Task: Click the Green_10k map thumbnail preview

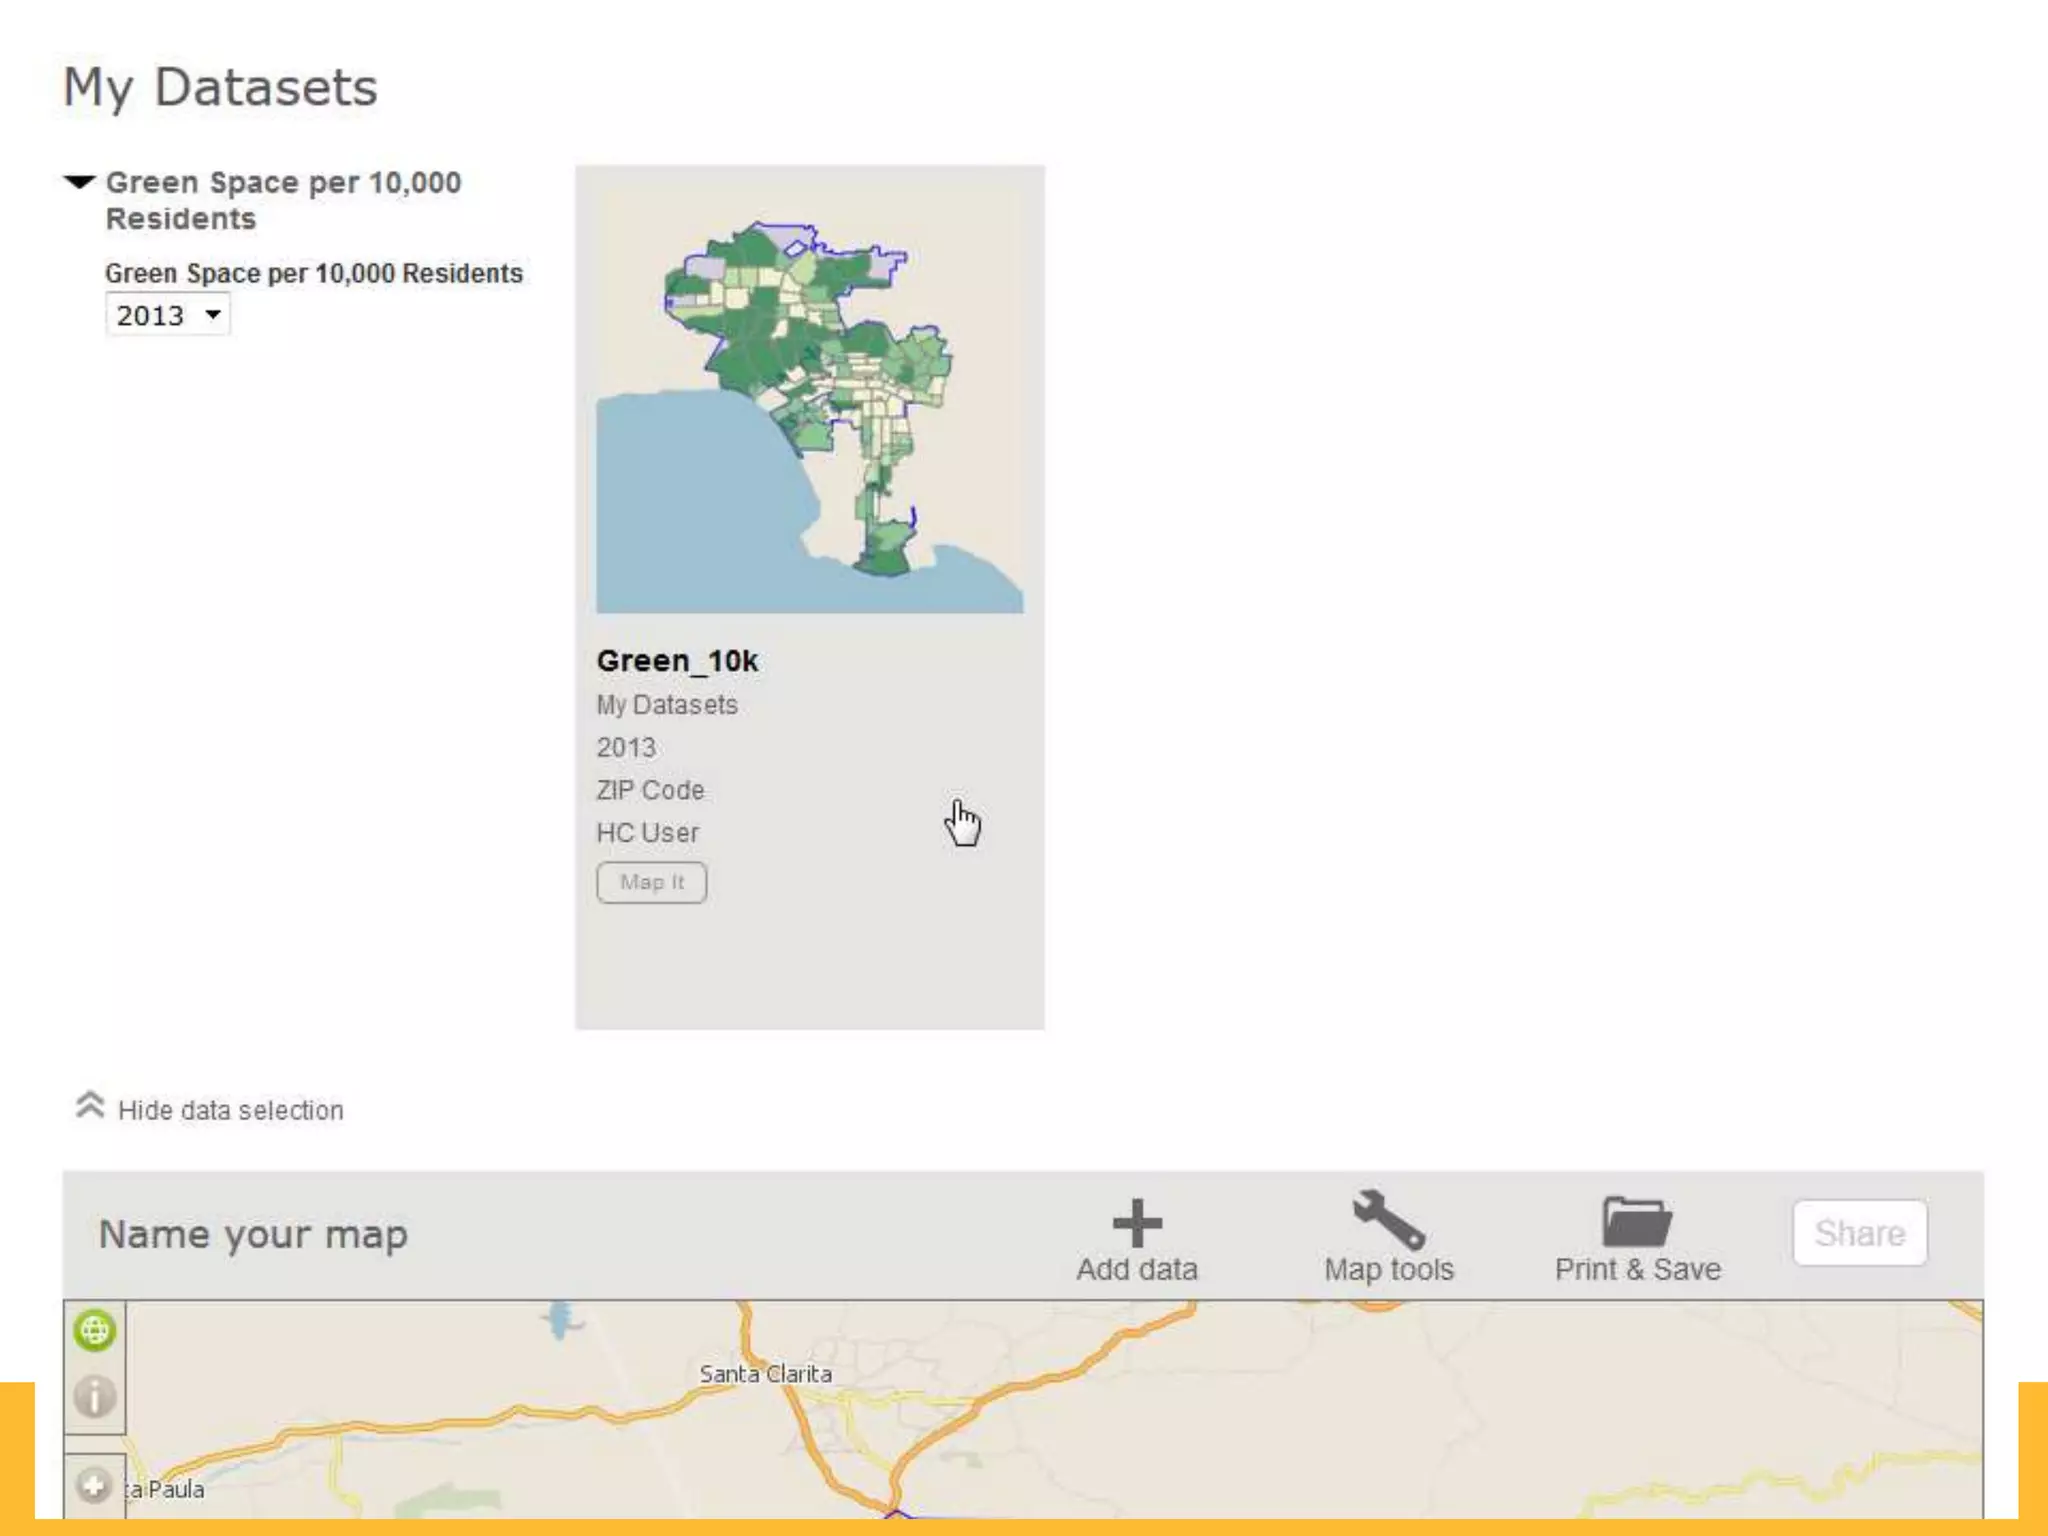Action: [x=809, y=400]
